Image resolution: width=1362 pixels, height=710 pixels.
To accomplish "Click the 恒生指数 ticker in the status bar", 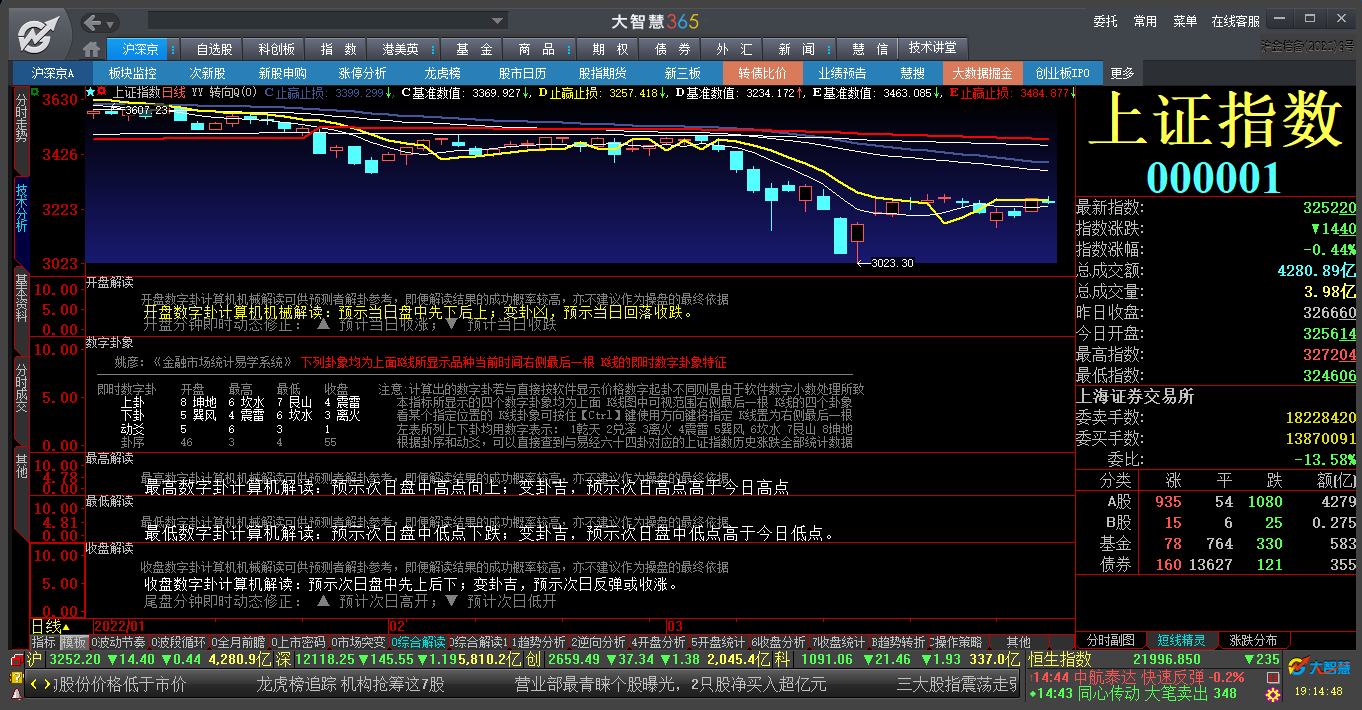I will click(1155, 660).
